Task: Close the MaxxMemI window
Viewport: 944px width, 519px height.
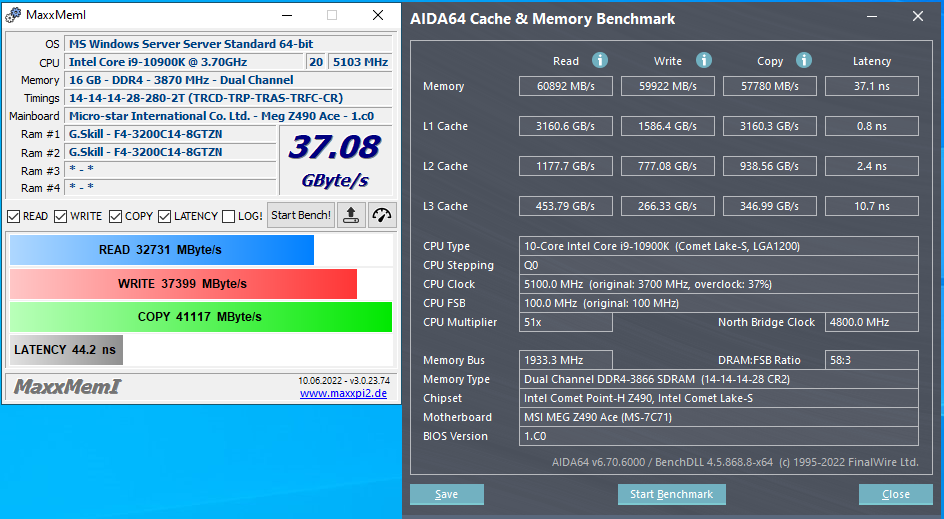Action: point(377,15)
